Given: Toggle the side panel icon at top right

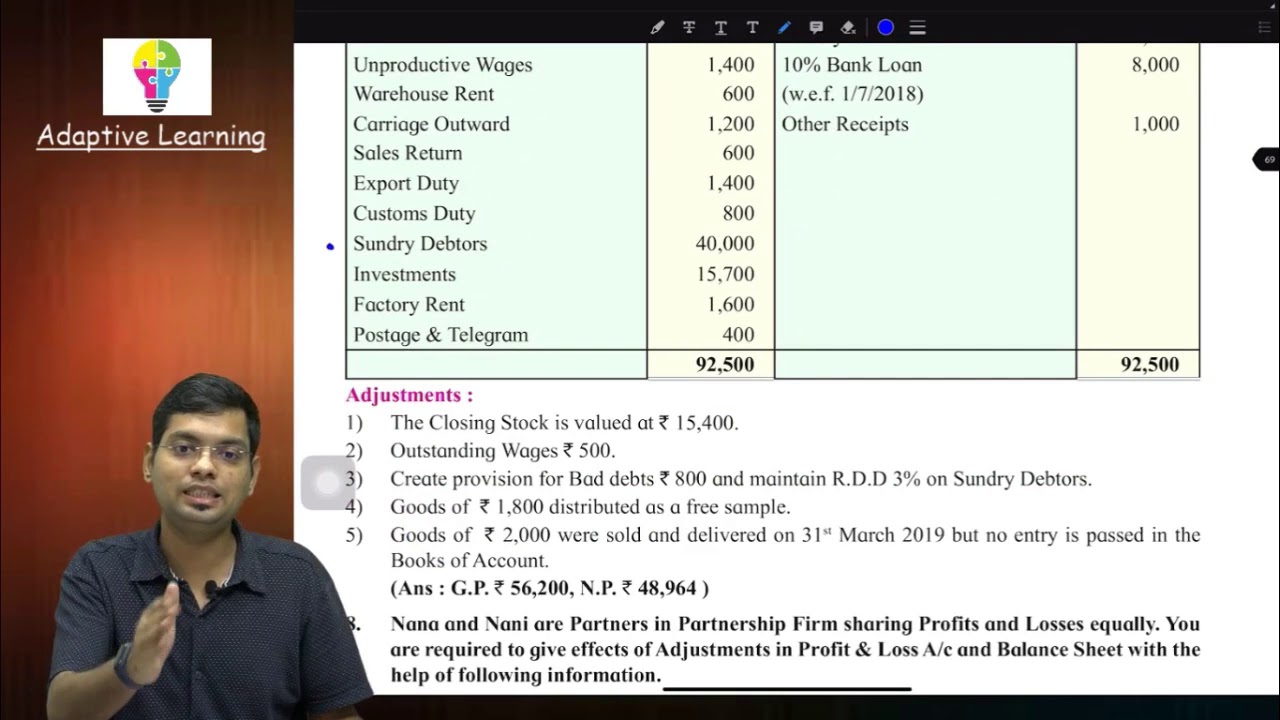Looking at the screenshot, I should [1264, 28].
